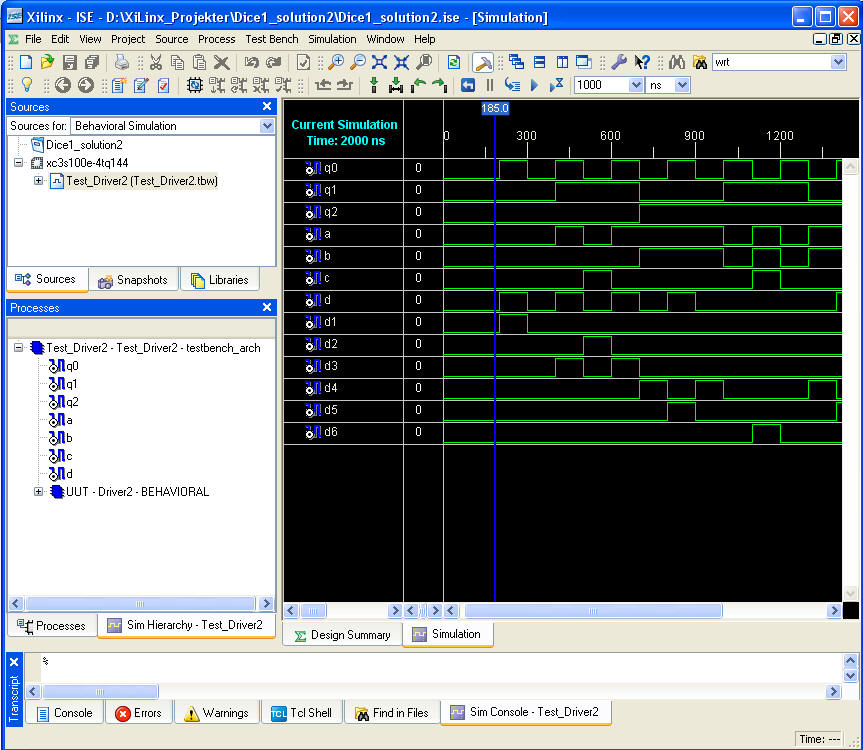Click the Refresh (green arrows) icon
This screenshot has height=750, width=863.
[454, 62]
